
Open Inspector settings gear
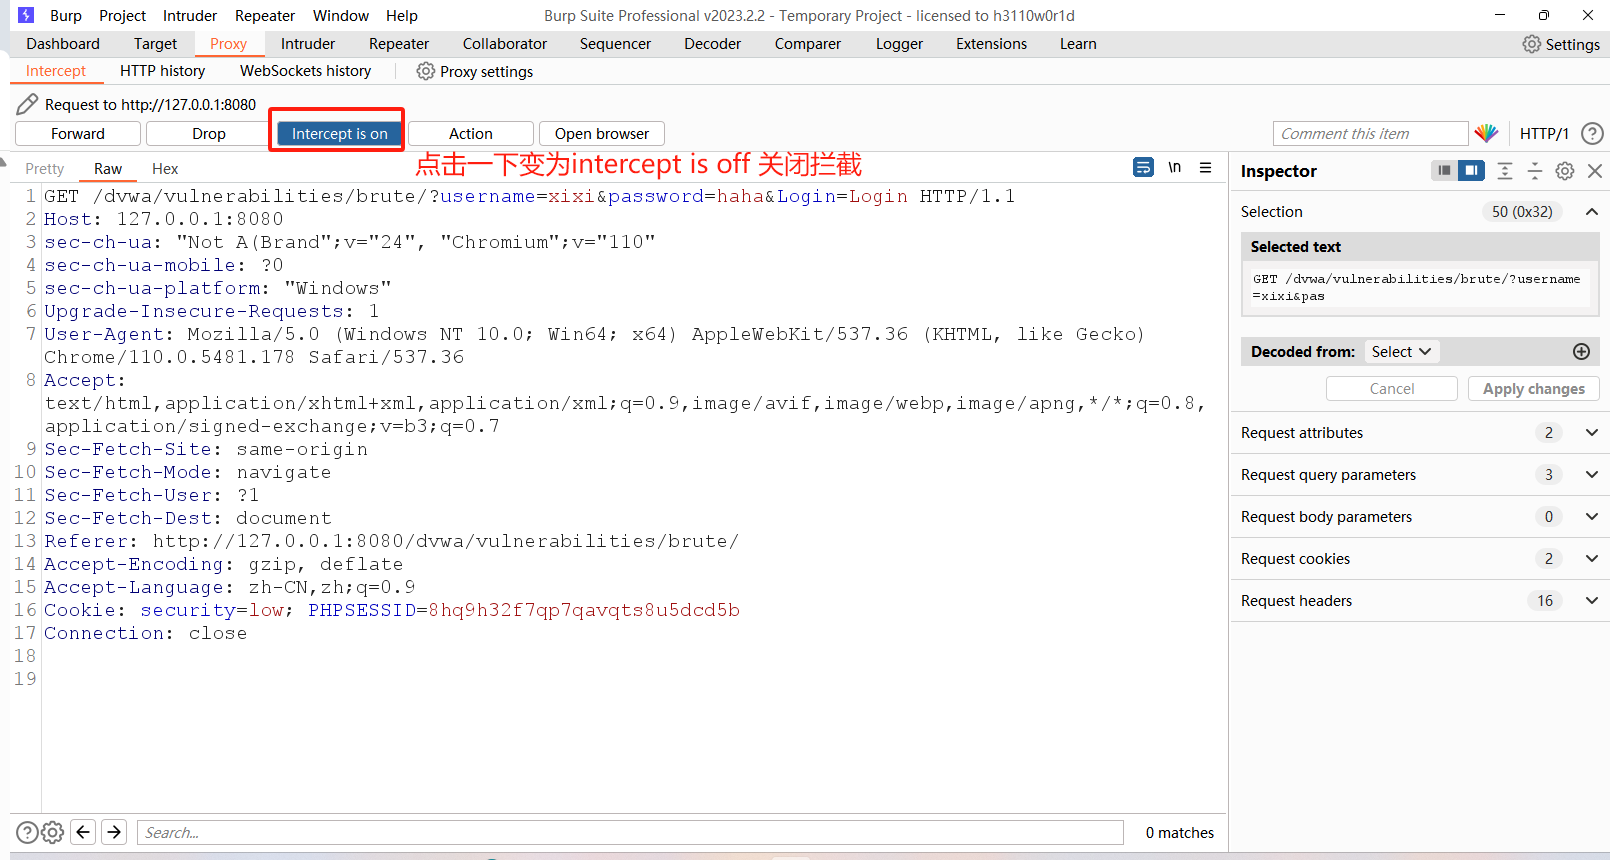click(1565, 171)
